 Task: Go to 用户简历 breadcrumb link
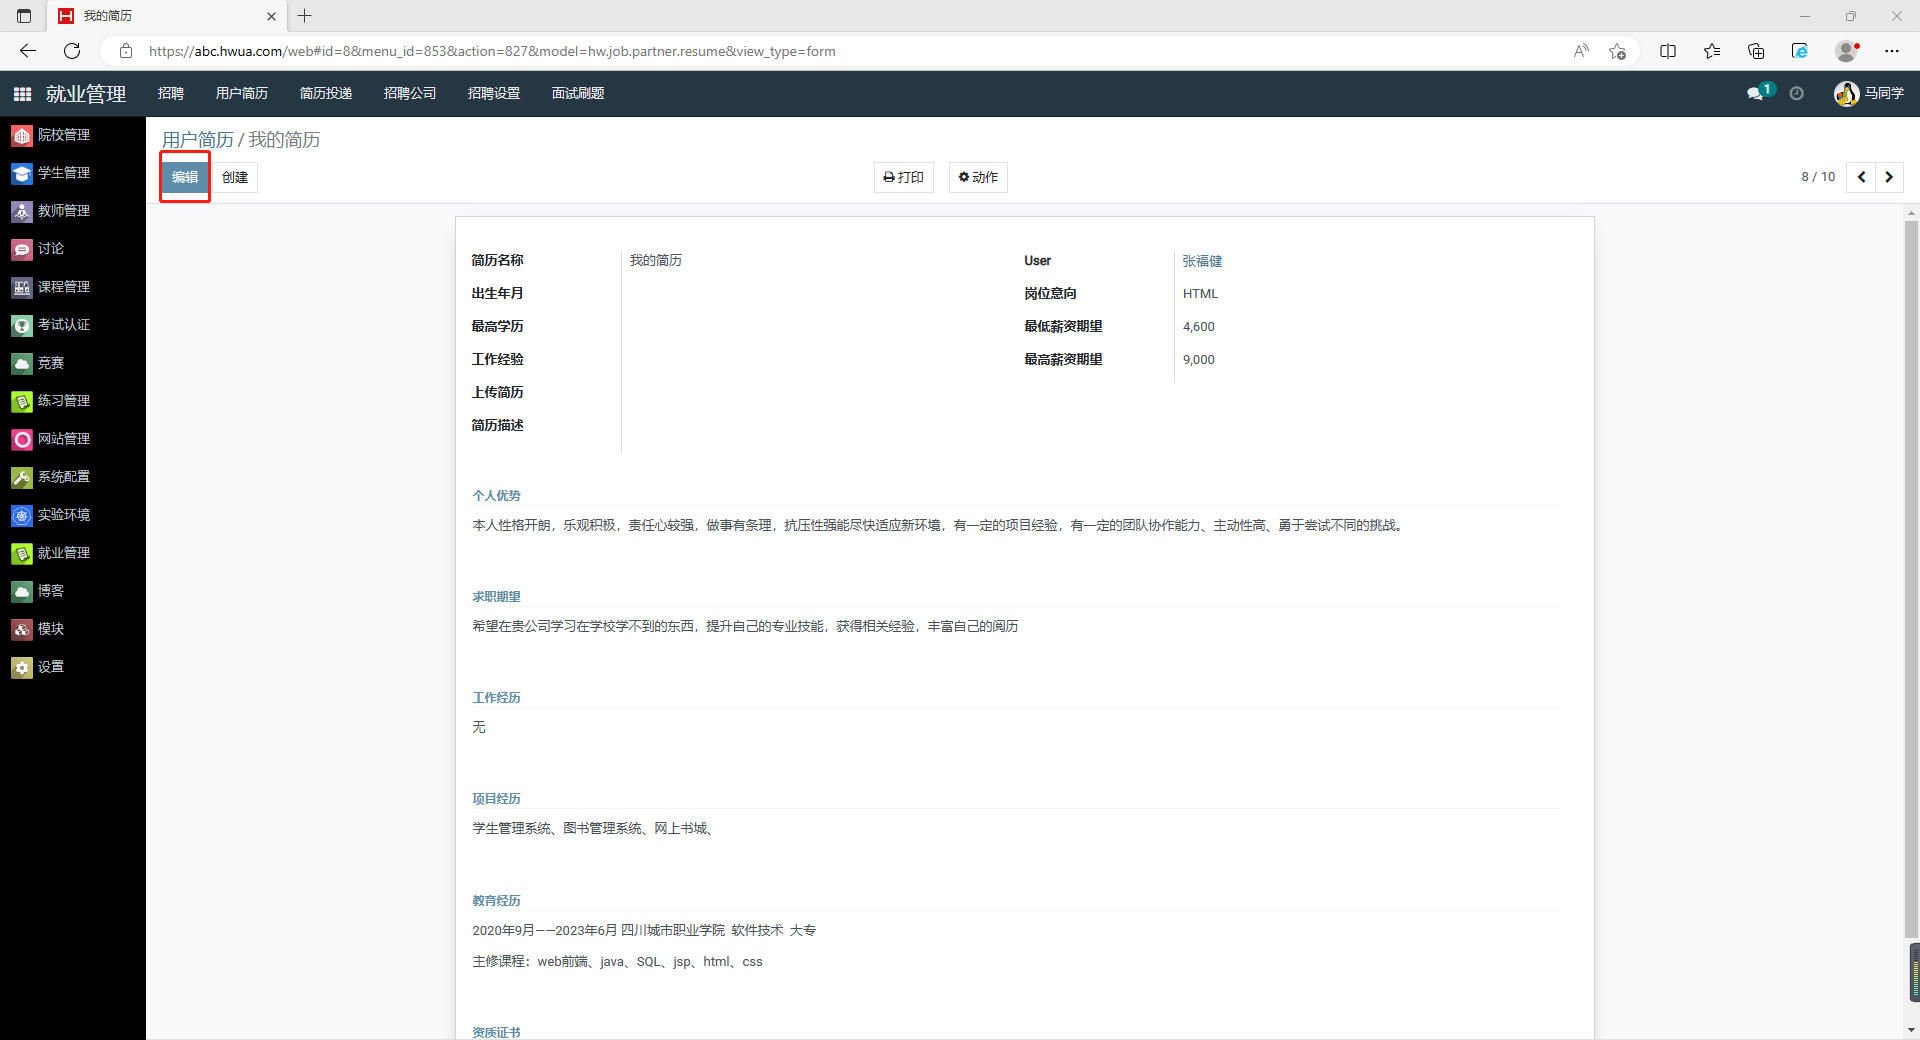click(198, 140)
